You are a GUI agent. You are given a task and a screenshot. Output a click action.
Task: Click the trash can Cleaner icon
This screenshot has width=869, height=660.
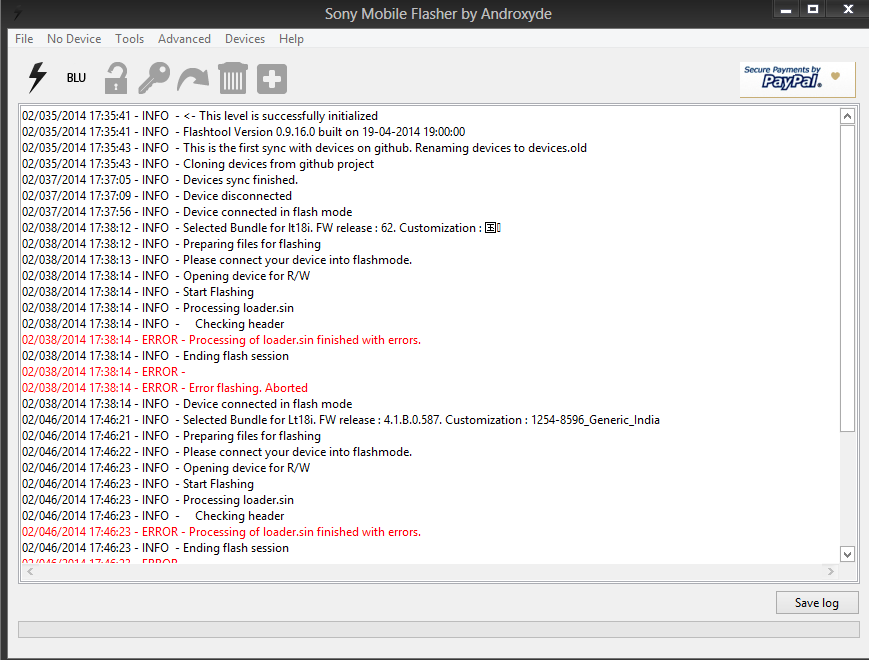pyautogui.click(x=233, y=78)
